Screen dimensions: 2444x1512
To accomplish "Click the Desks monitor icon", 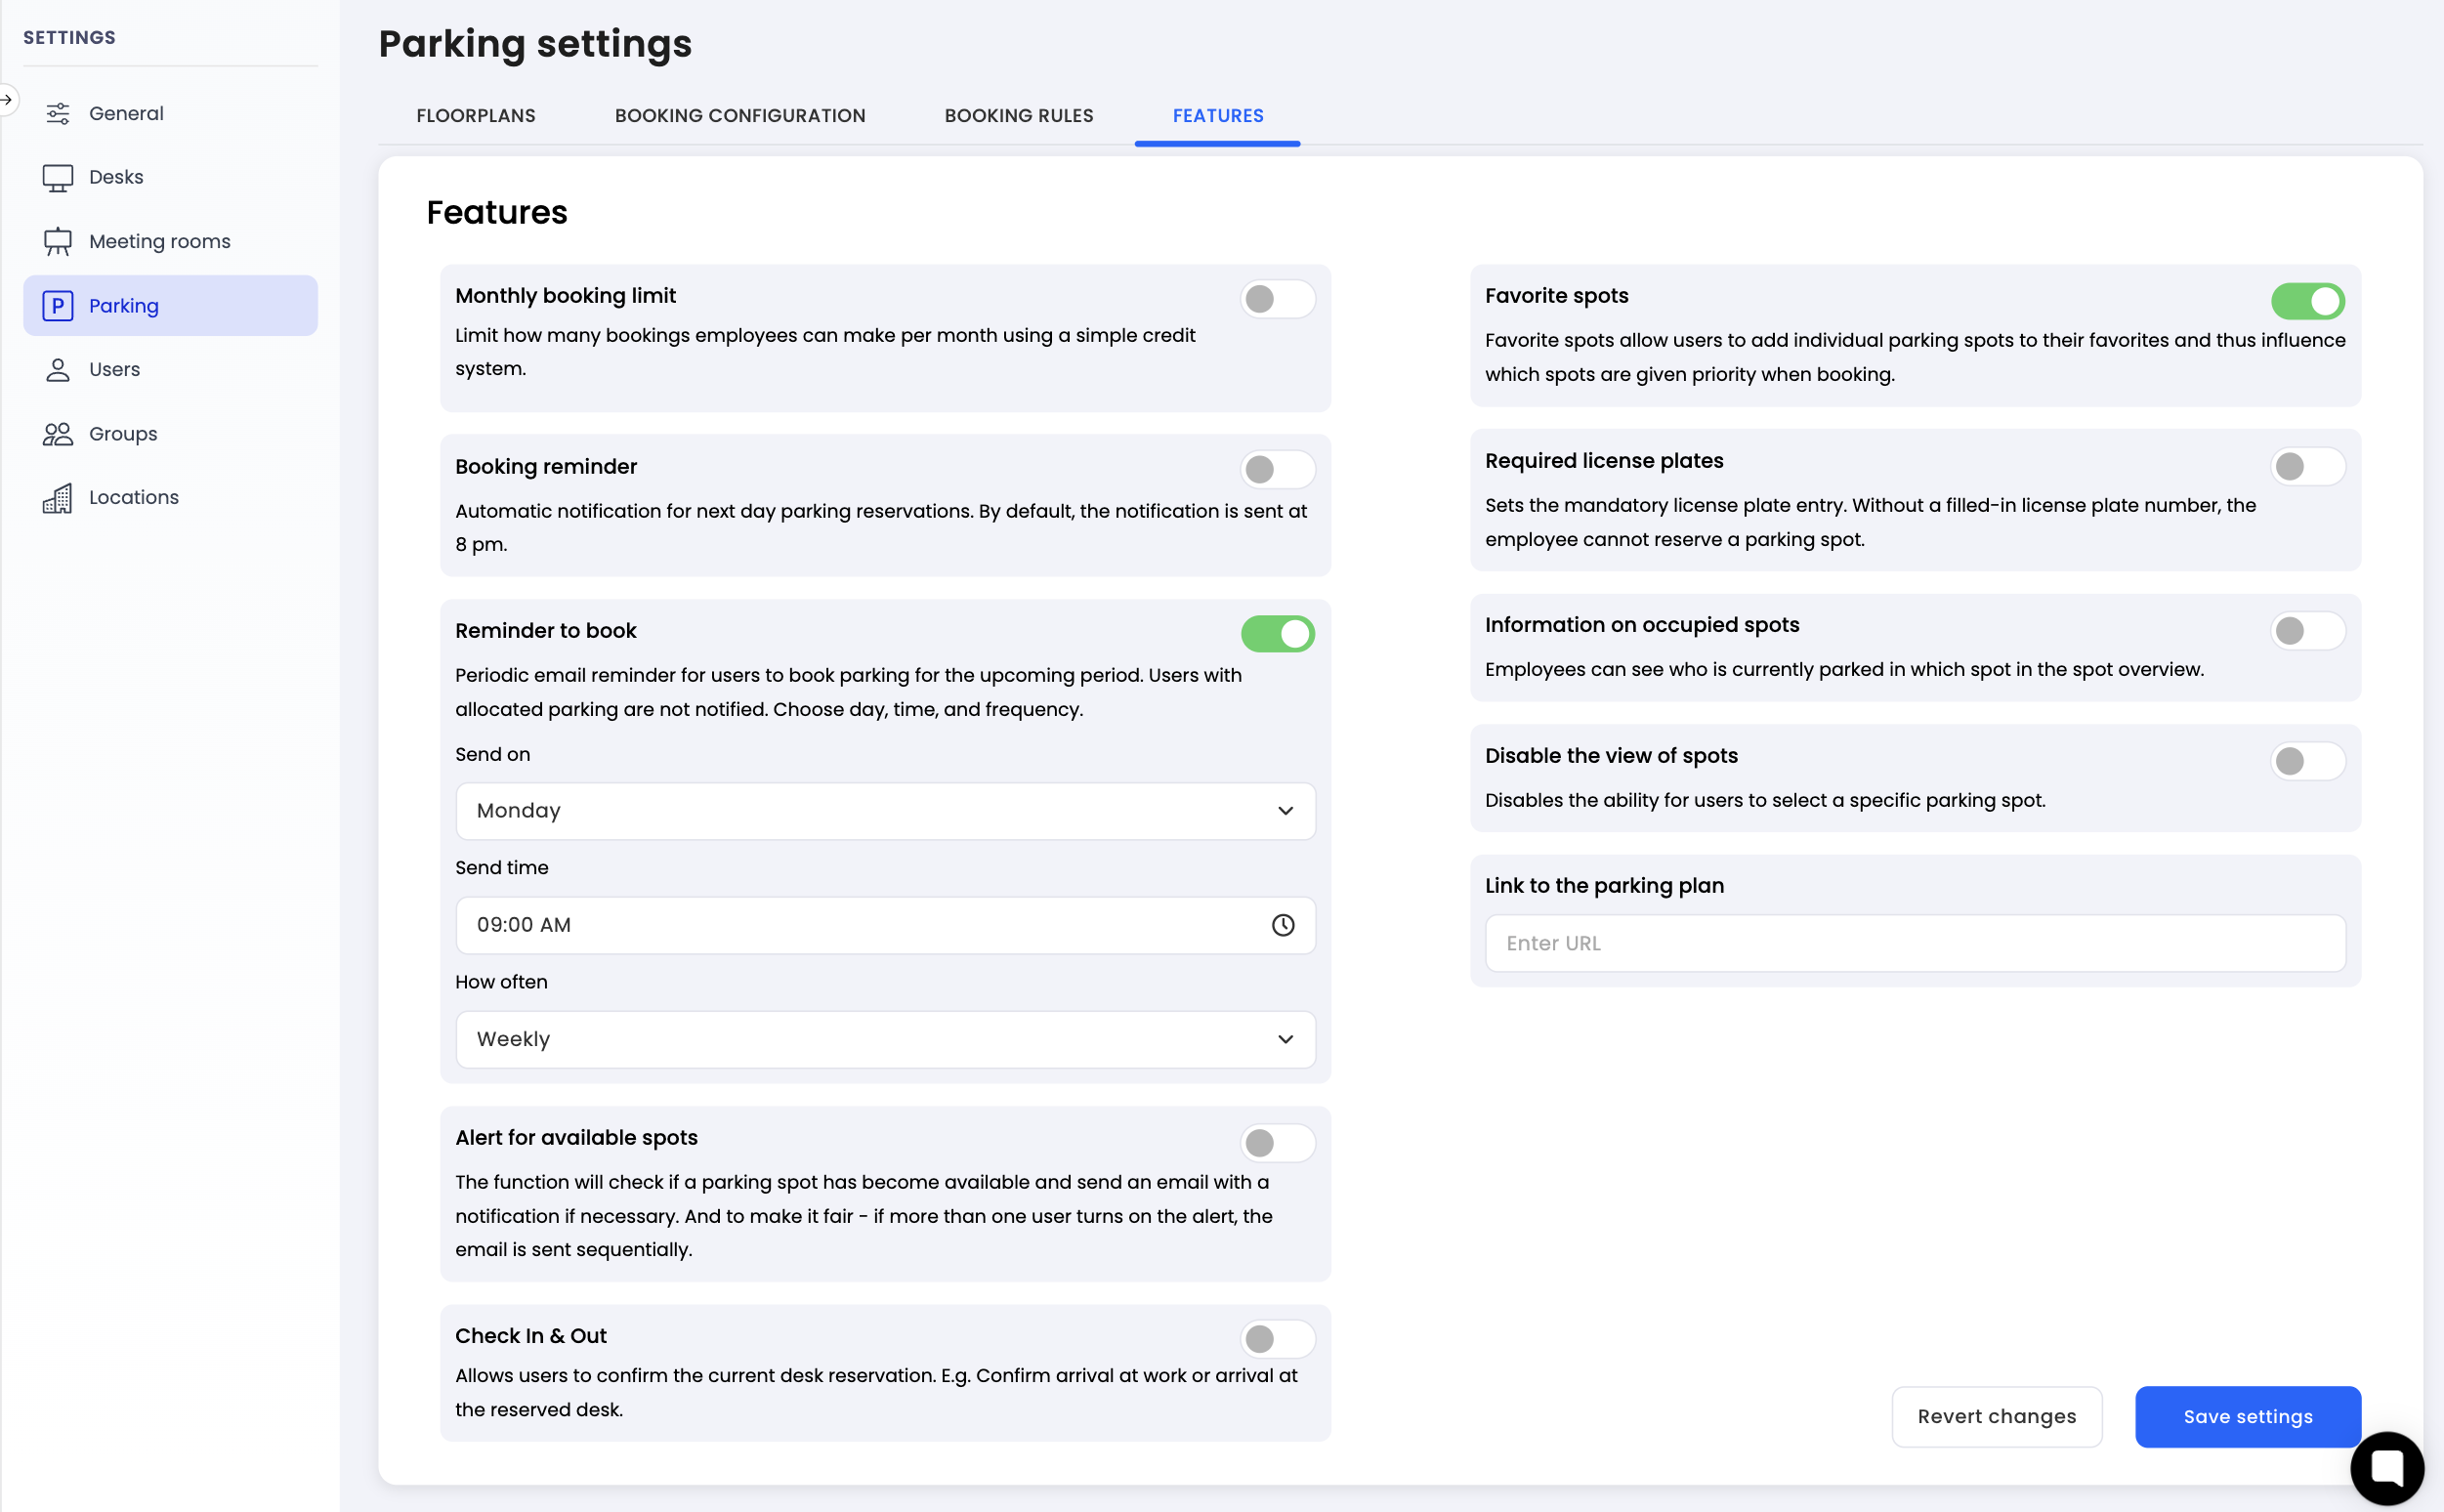I will 57,177.
